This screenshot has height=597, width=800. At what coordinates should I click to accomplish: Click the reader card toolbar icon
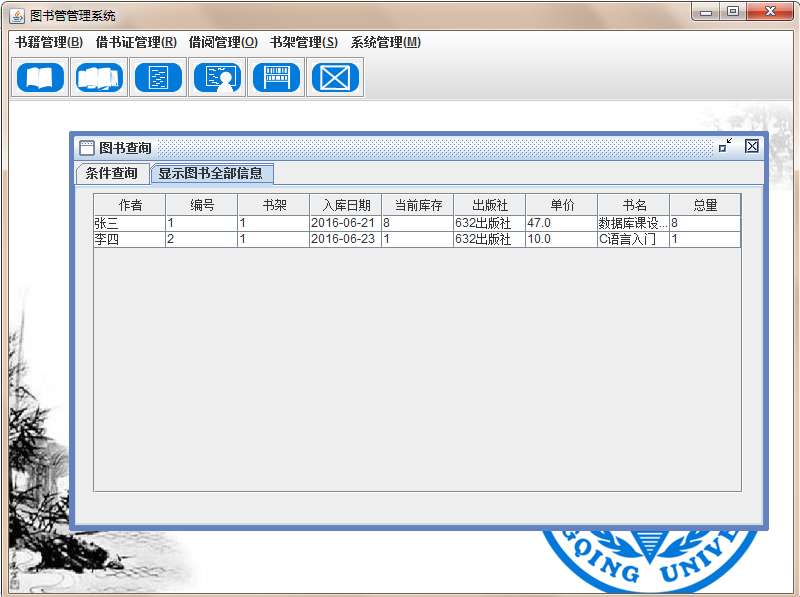pos(217,78)
